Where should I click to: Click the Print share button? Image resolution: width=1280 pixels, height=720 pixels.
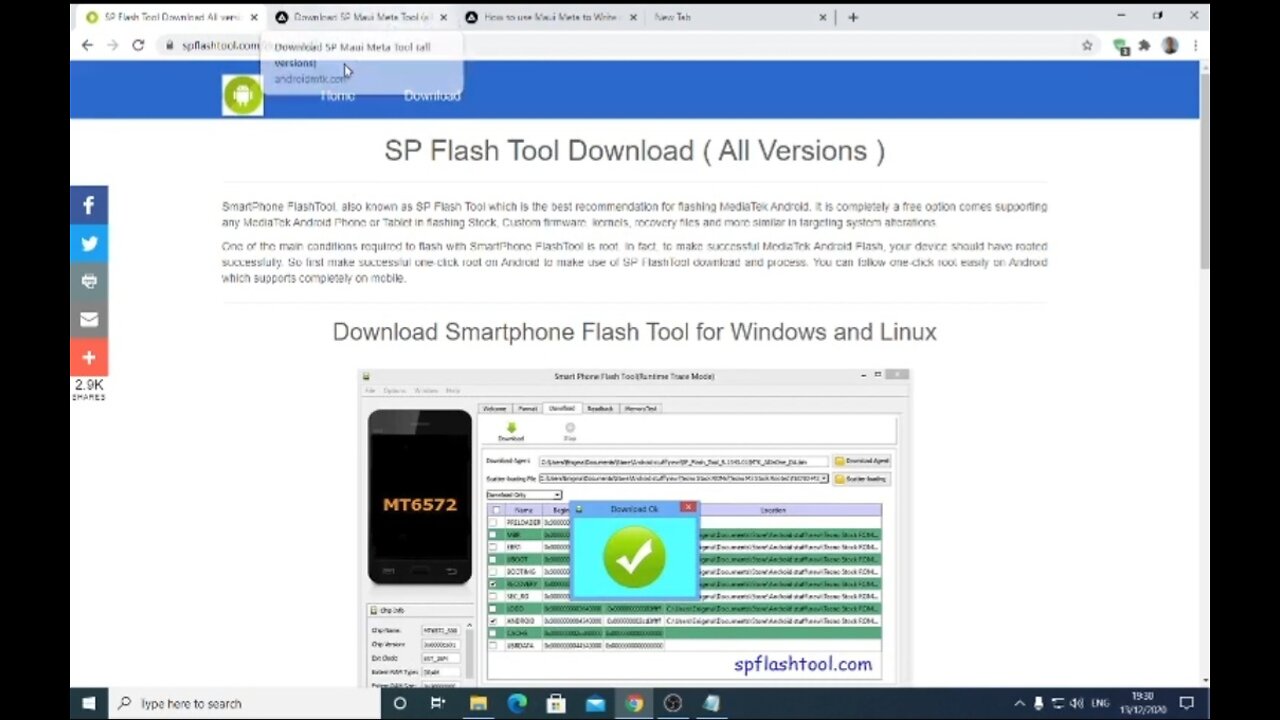(89, 281)
